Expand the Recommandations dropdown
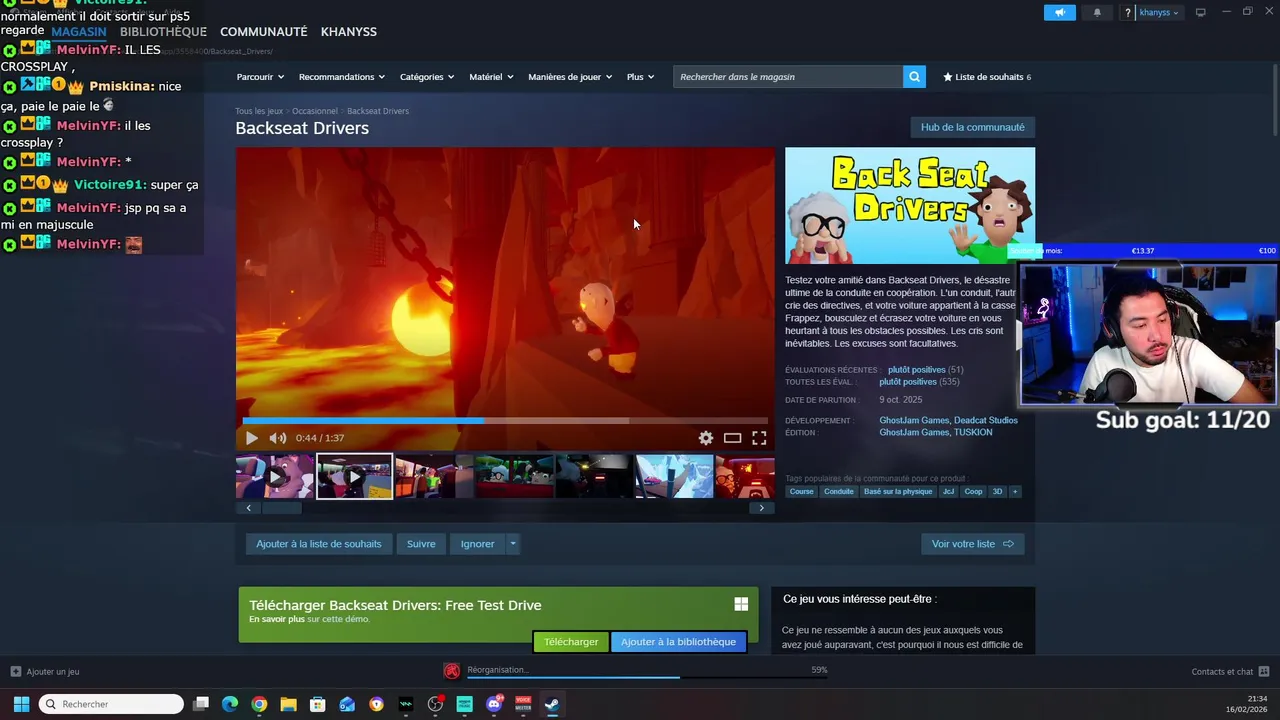This screenshot has width=1280, height=720. [x=342, y=77]
